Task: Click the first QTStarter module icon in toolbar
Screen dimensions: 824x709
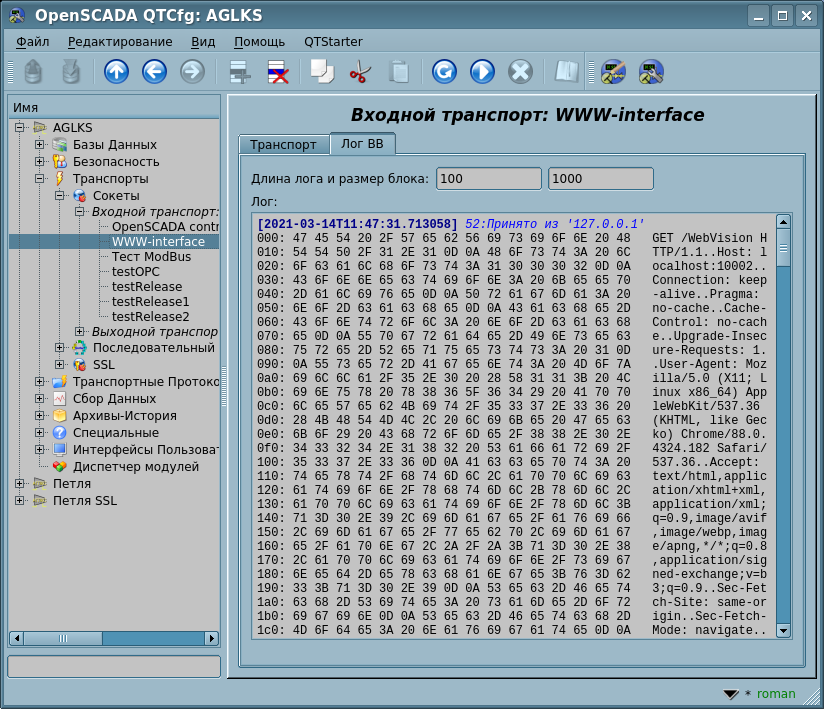Action: (613, 71)
